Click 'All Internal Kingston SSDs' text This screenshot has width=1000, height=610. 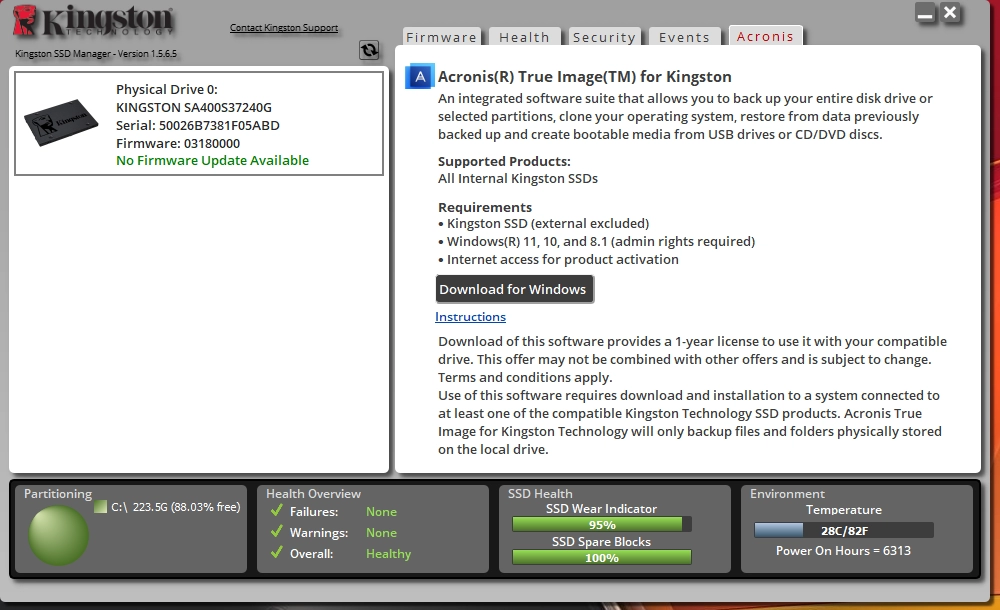pyautogui.click(x=518, y=179)
